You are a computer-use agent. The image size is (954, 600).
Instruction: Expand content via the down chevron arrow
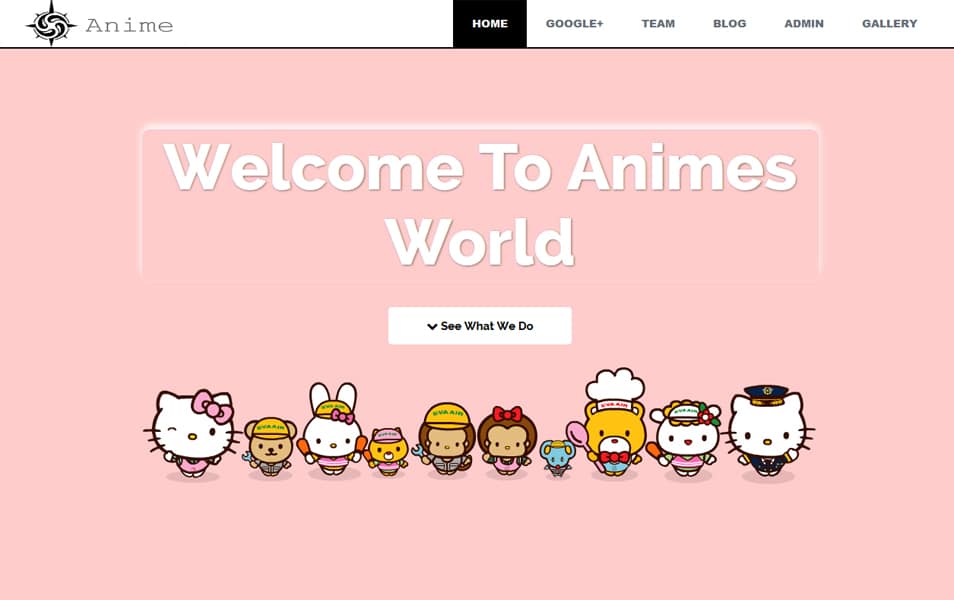tap(432, 325)
